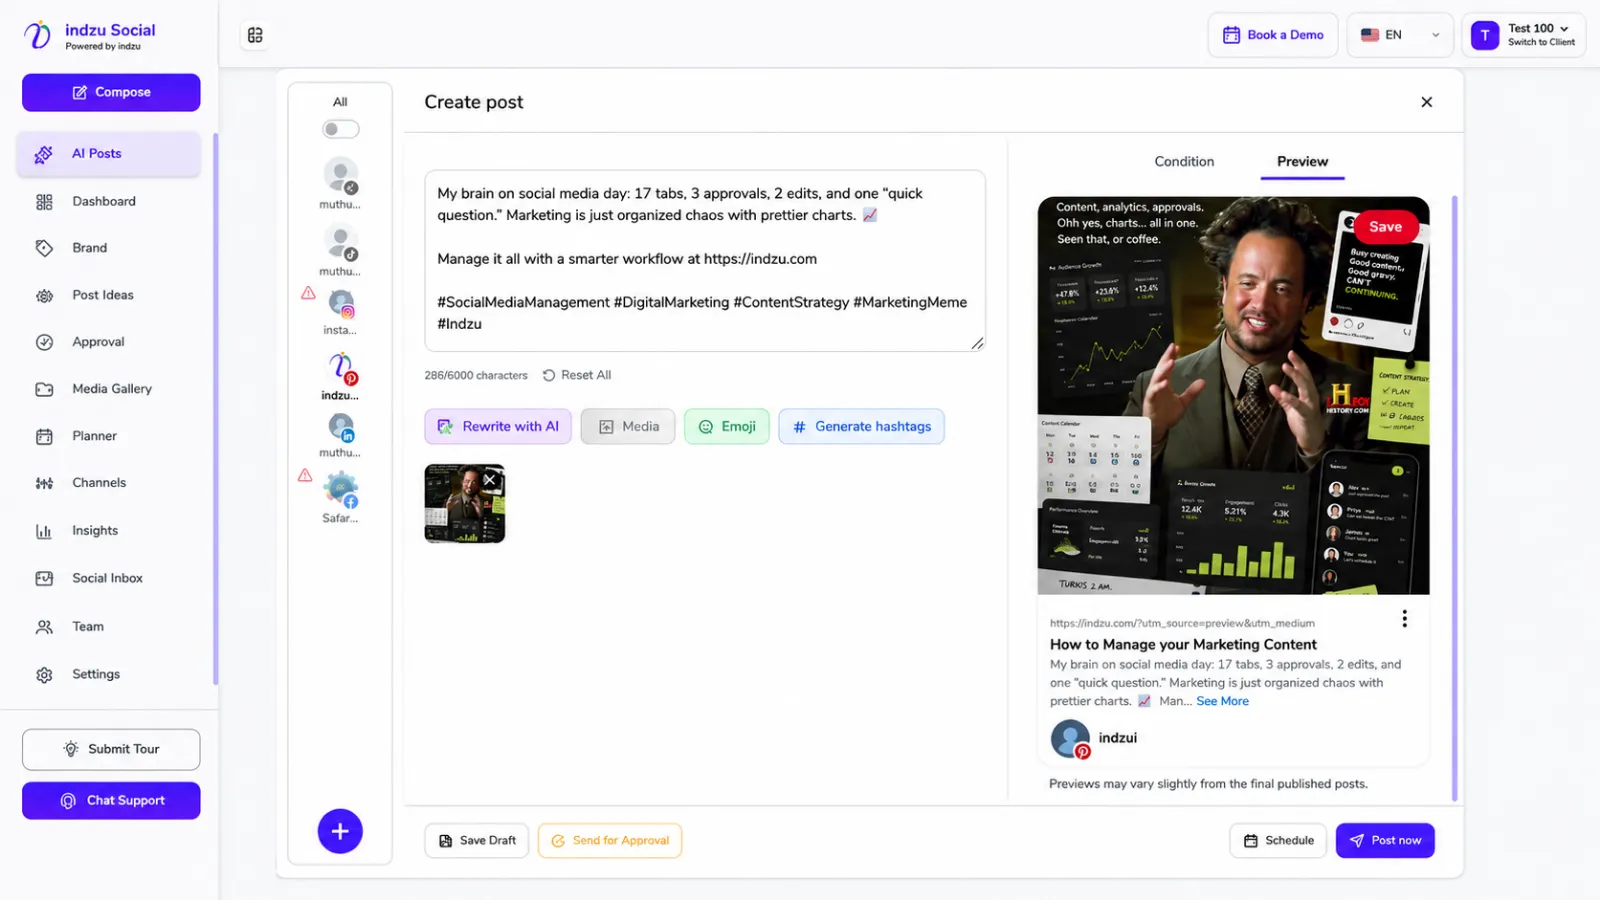The height and width of the screenshot is (900, 1600).
Task: Click Reset All
Action: coord(577,375)
